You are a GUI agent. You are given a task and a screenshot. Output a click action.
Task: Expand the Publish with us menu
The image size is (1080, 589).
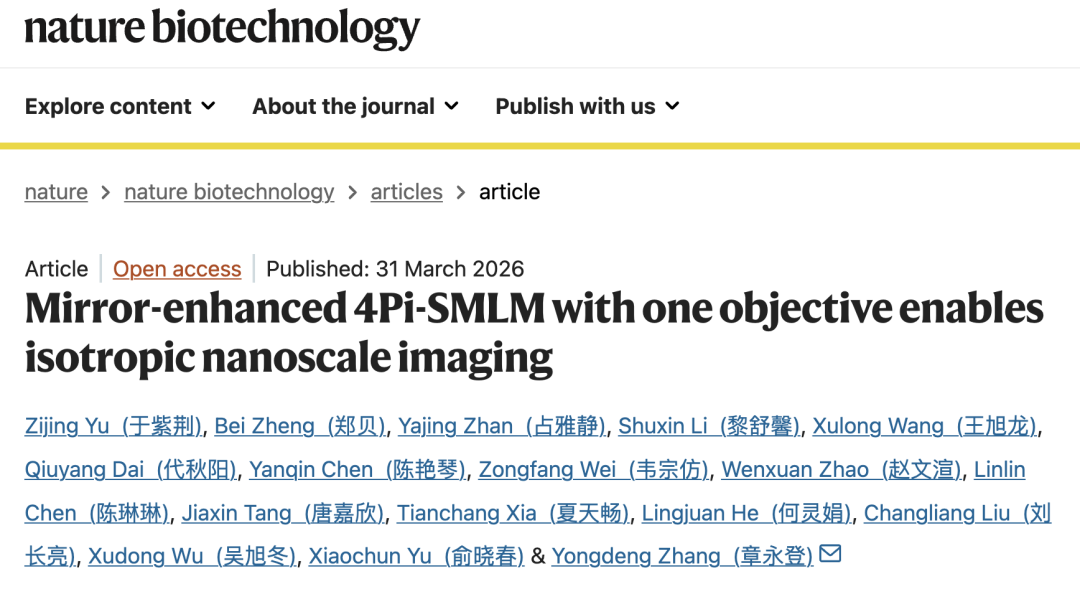[587, 106]
